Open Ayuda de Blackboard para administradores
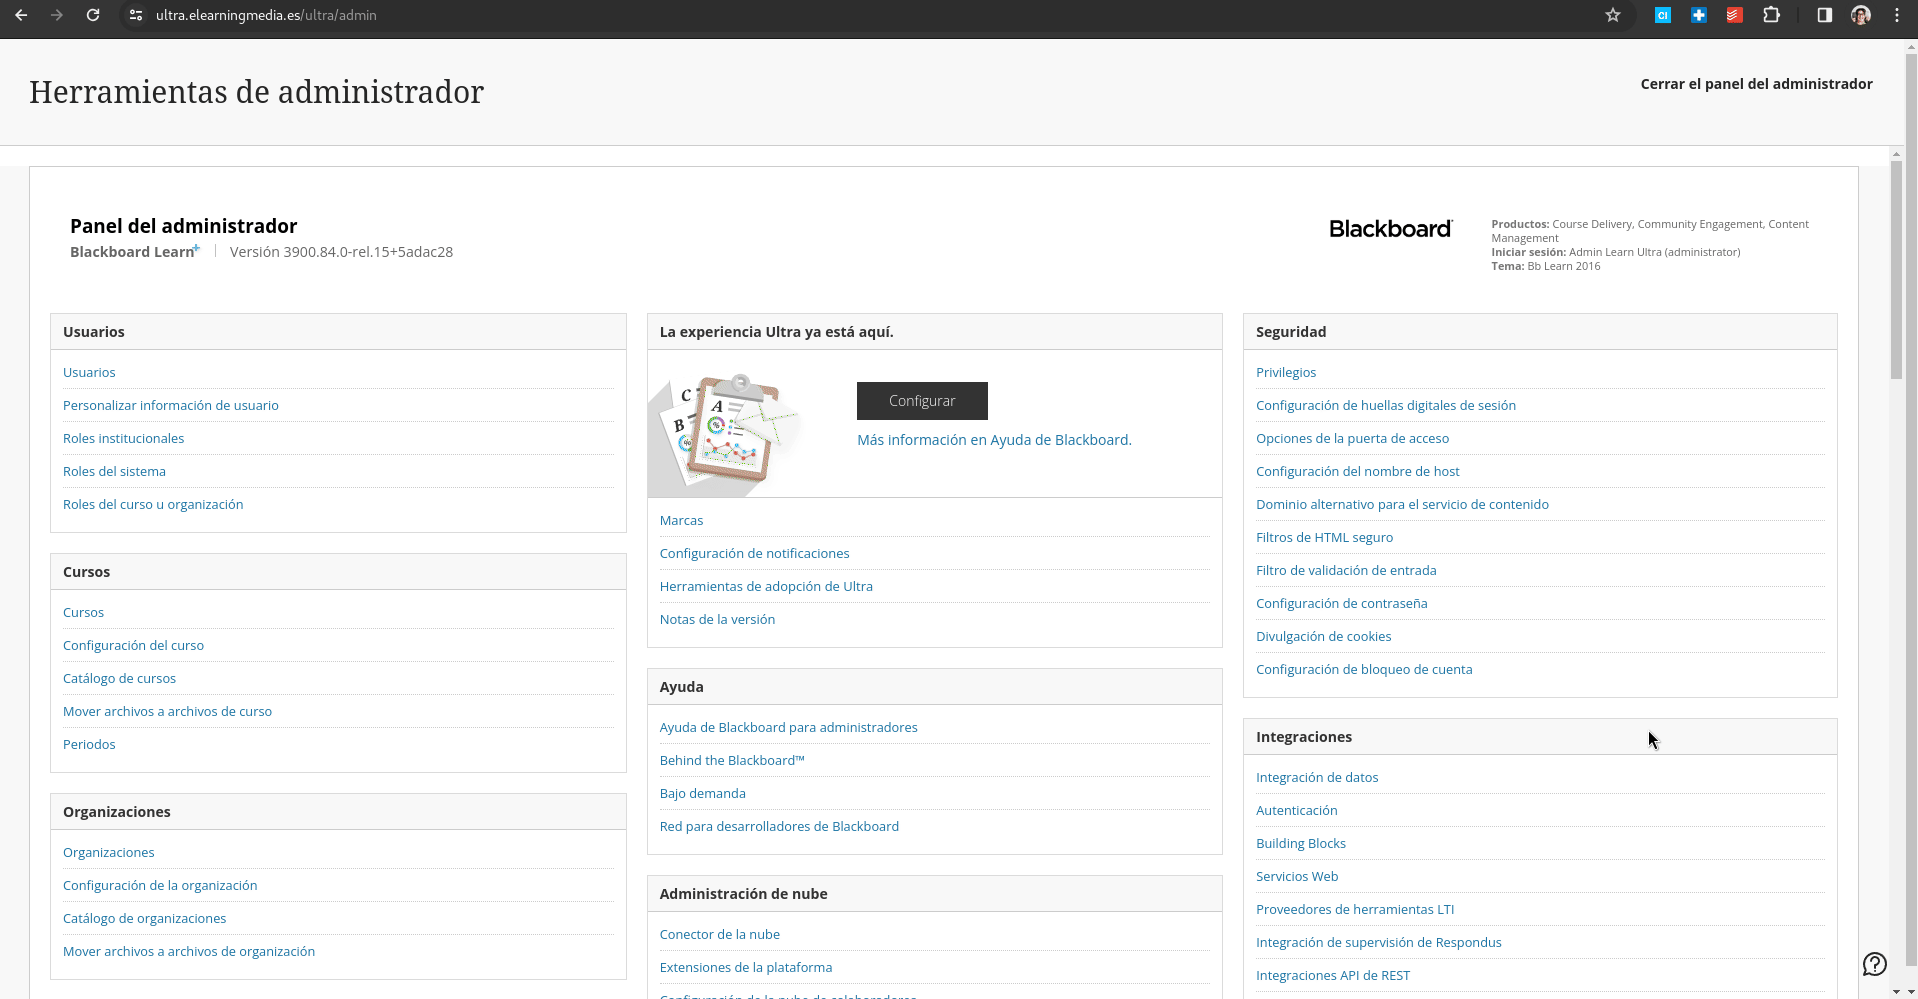This screenshot has width=1918, height=999. click(x=789, y=727)
